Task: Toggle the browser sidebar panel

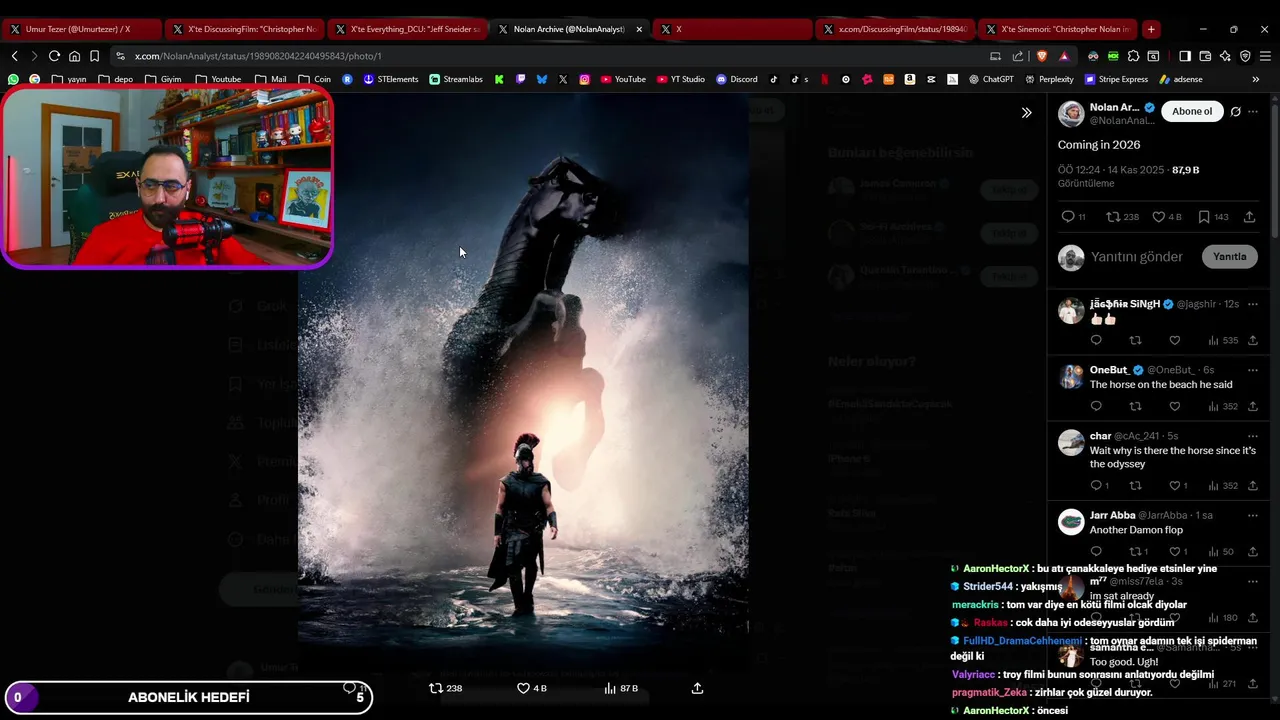Action: pos(1185,56)
